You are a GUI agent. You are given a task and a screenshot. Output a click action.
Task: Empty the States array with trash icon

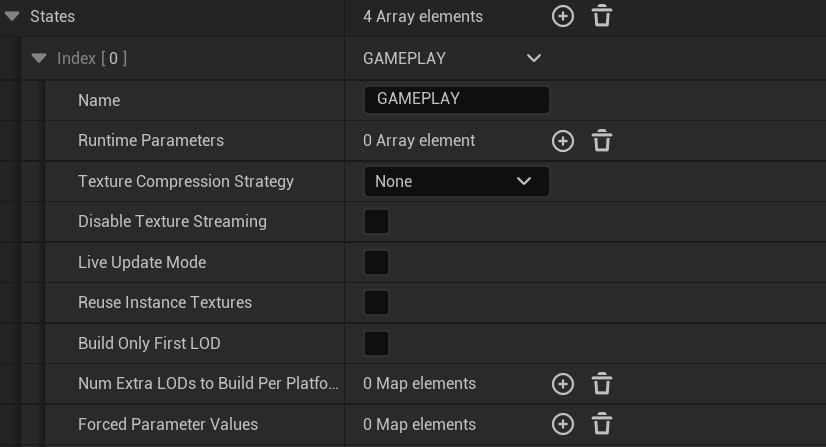[602, 16]
